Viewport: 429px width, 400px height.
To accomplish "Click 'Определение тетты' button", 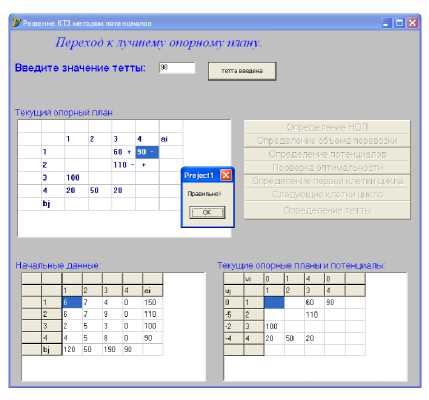I will 327,210.
